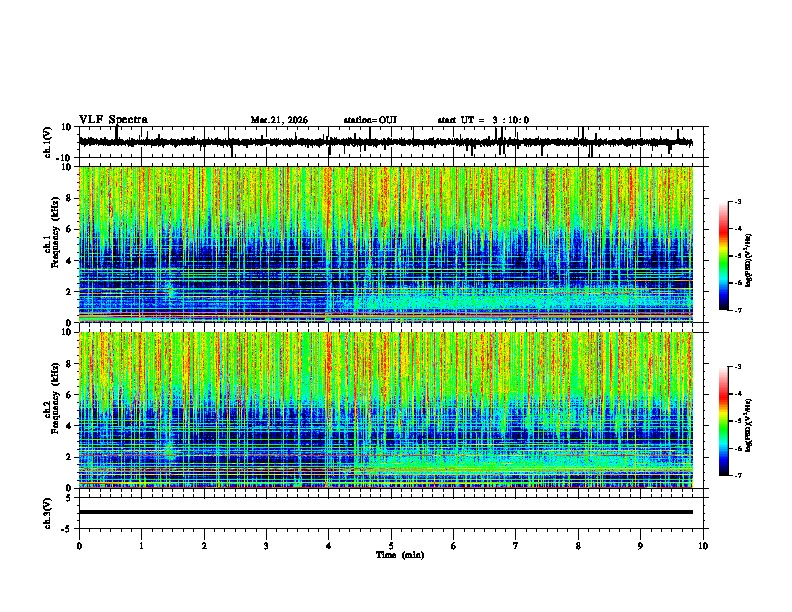This screenshot has height=612, width=792.
Task: Click the 'Time (min)' axis title
Action: [400, 555]
